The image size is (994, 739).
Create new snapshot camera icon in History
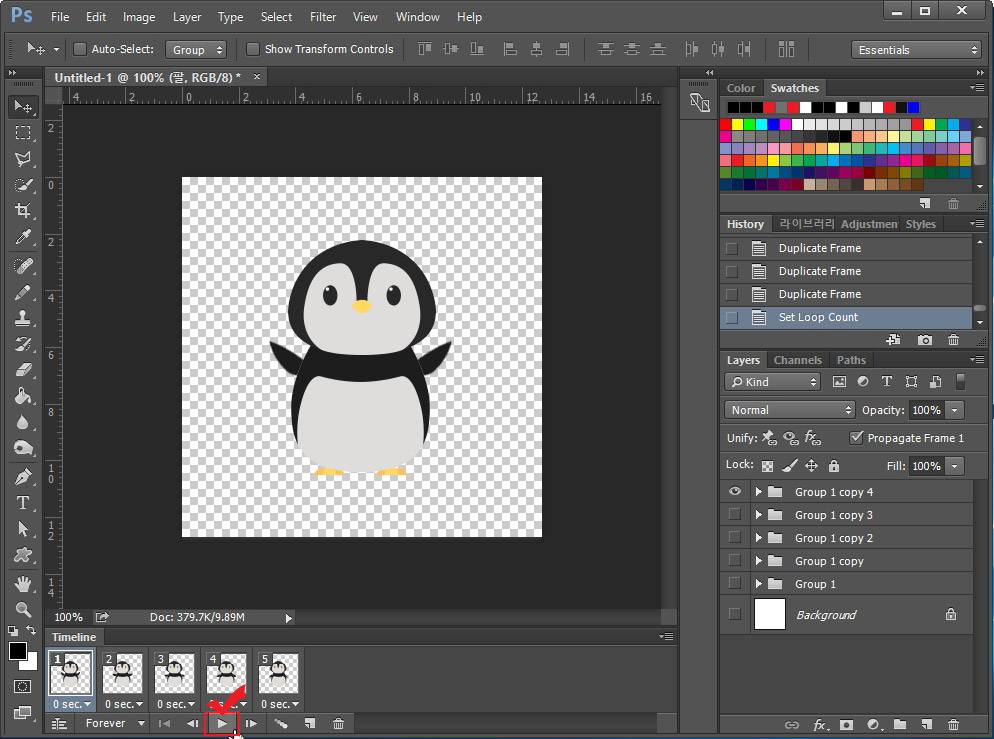click(925, 340)
